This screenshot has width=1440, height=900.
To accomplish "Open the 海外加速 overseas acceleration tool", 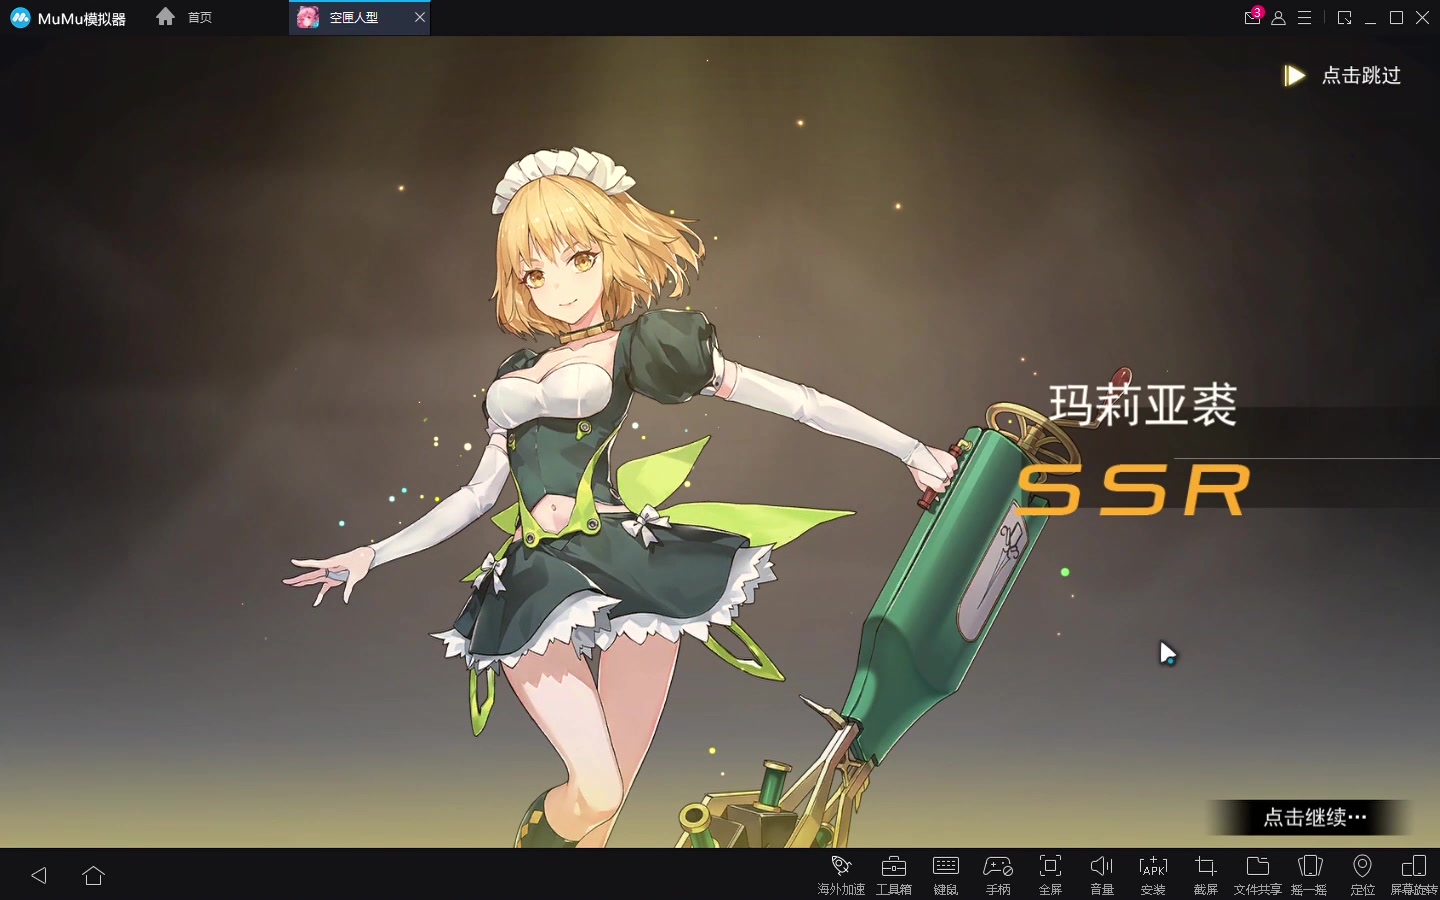I will pos(841,873).
